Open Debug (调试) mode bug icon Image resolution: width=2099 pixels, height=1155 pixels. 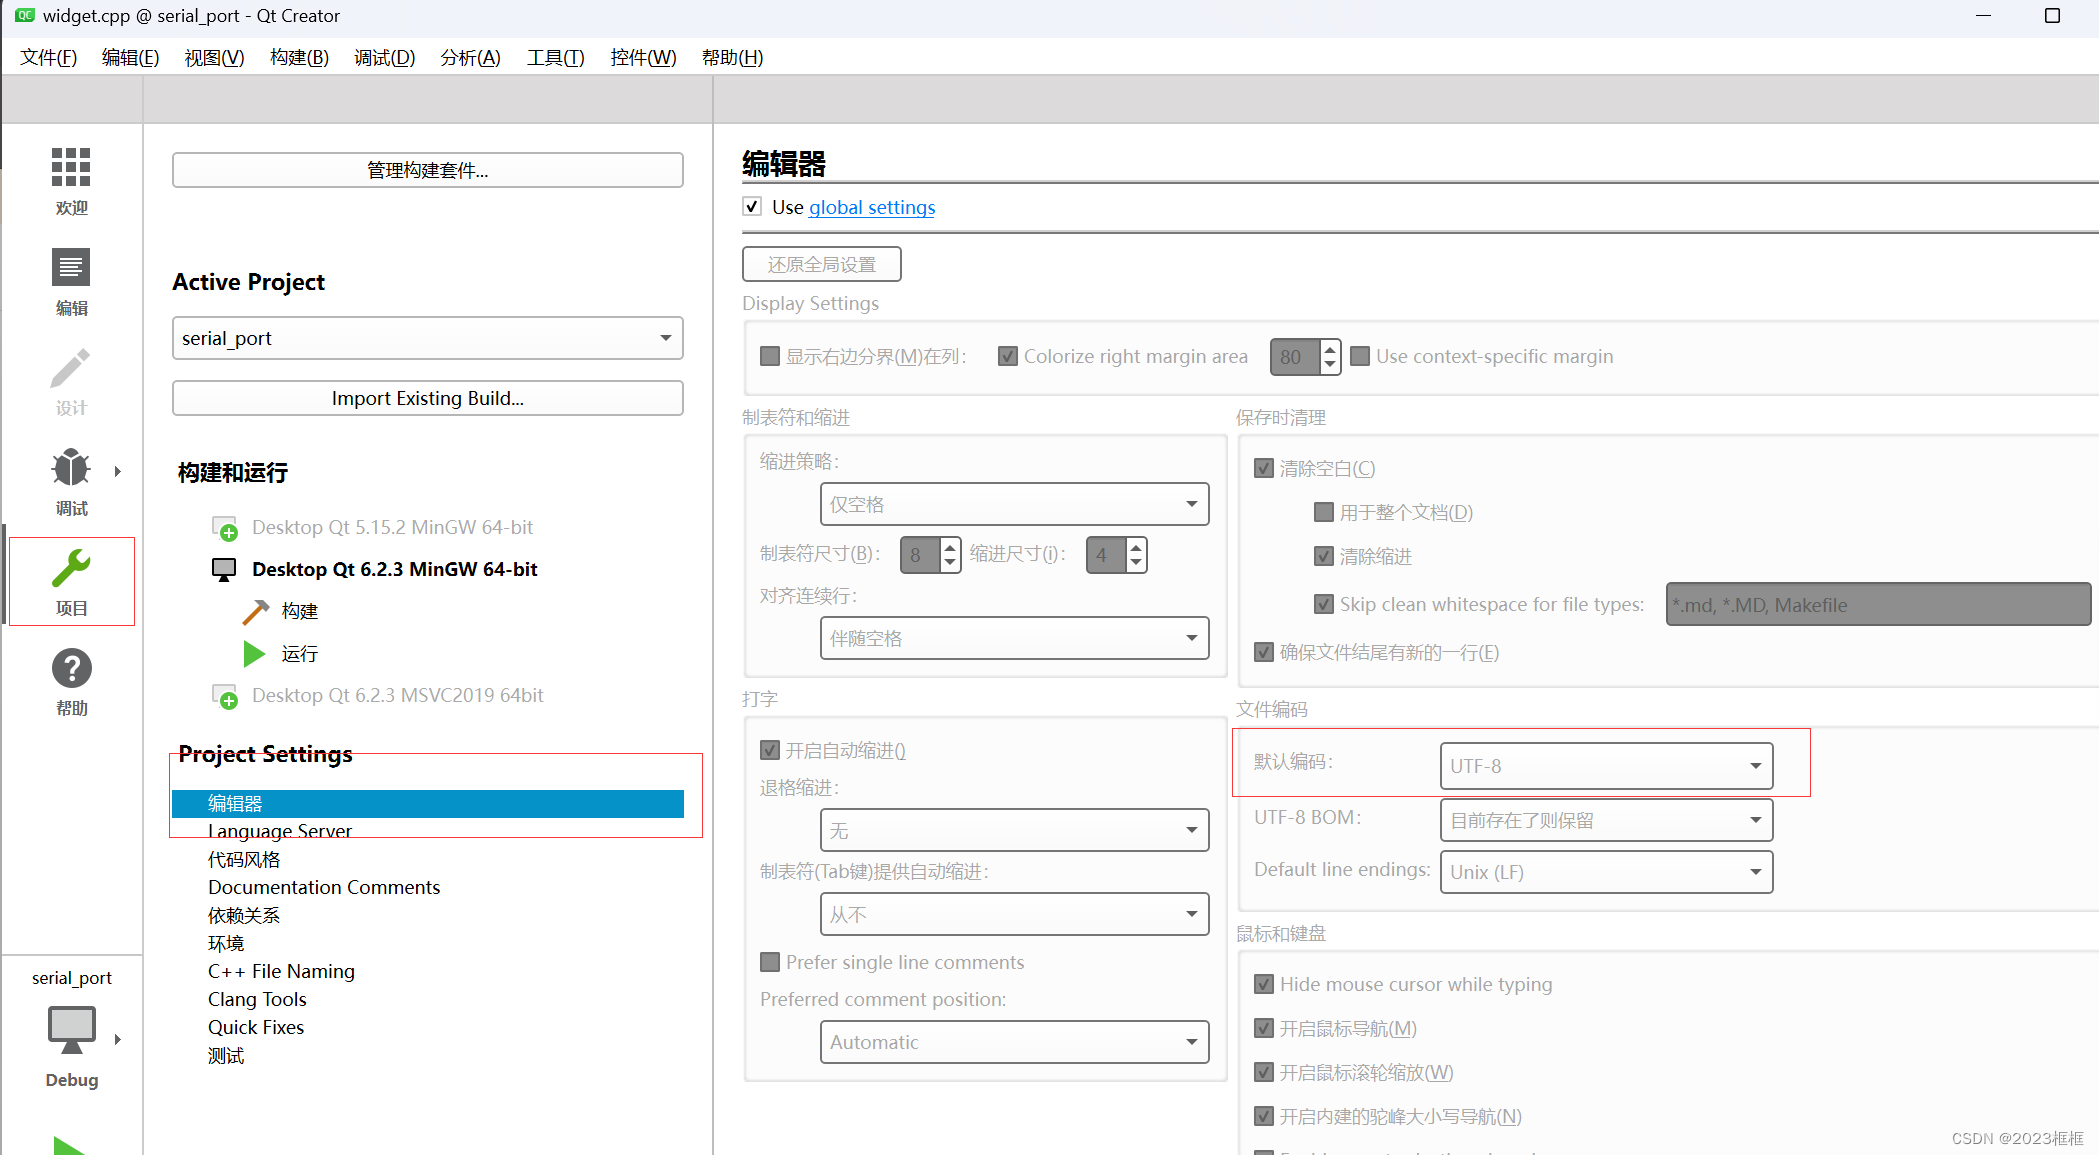(71, 468)
